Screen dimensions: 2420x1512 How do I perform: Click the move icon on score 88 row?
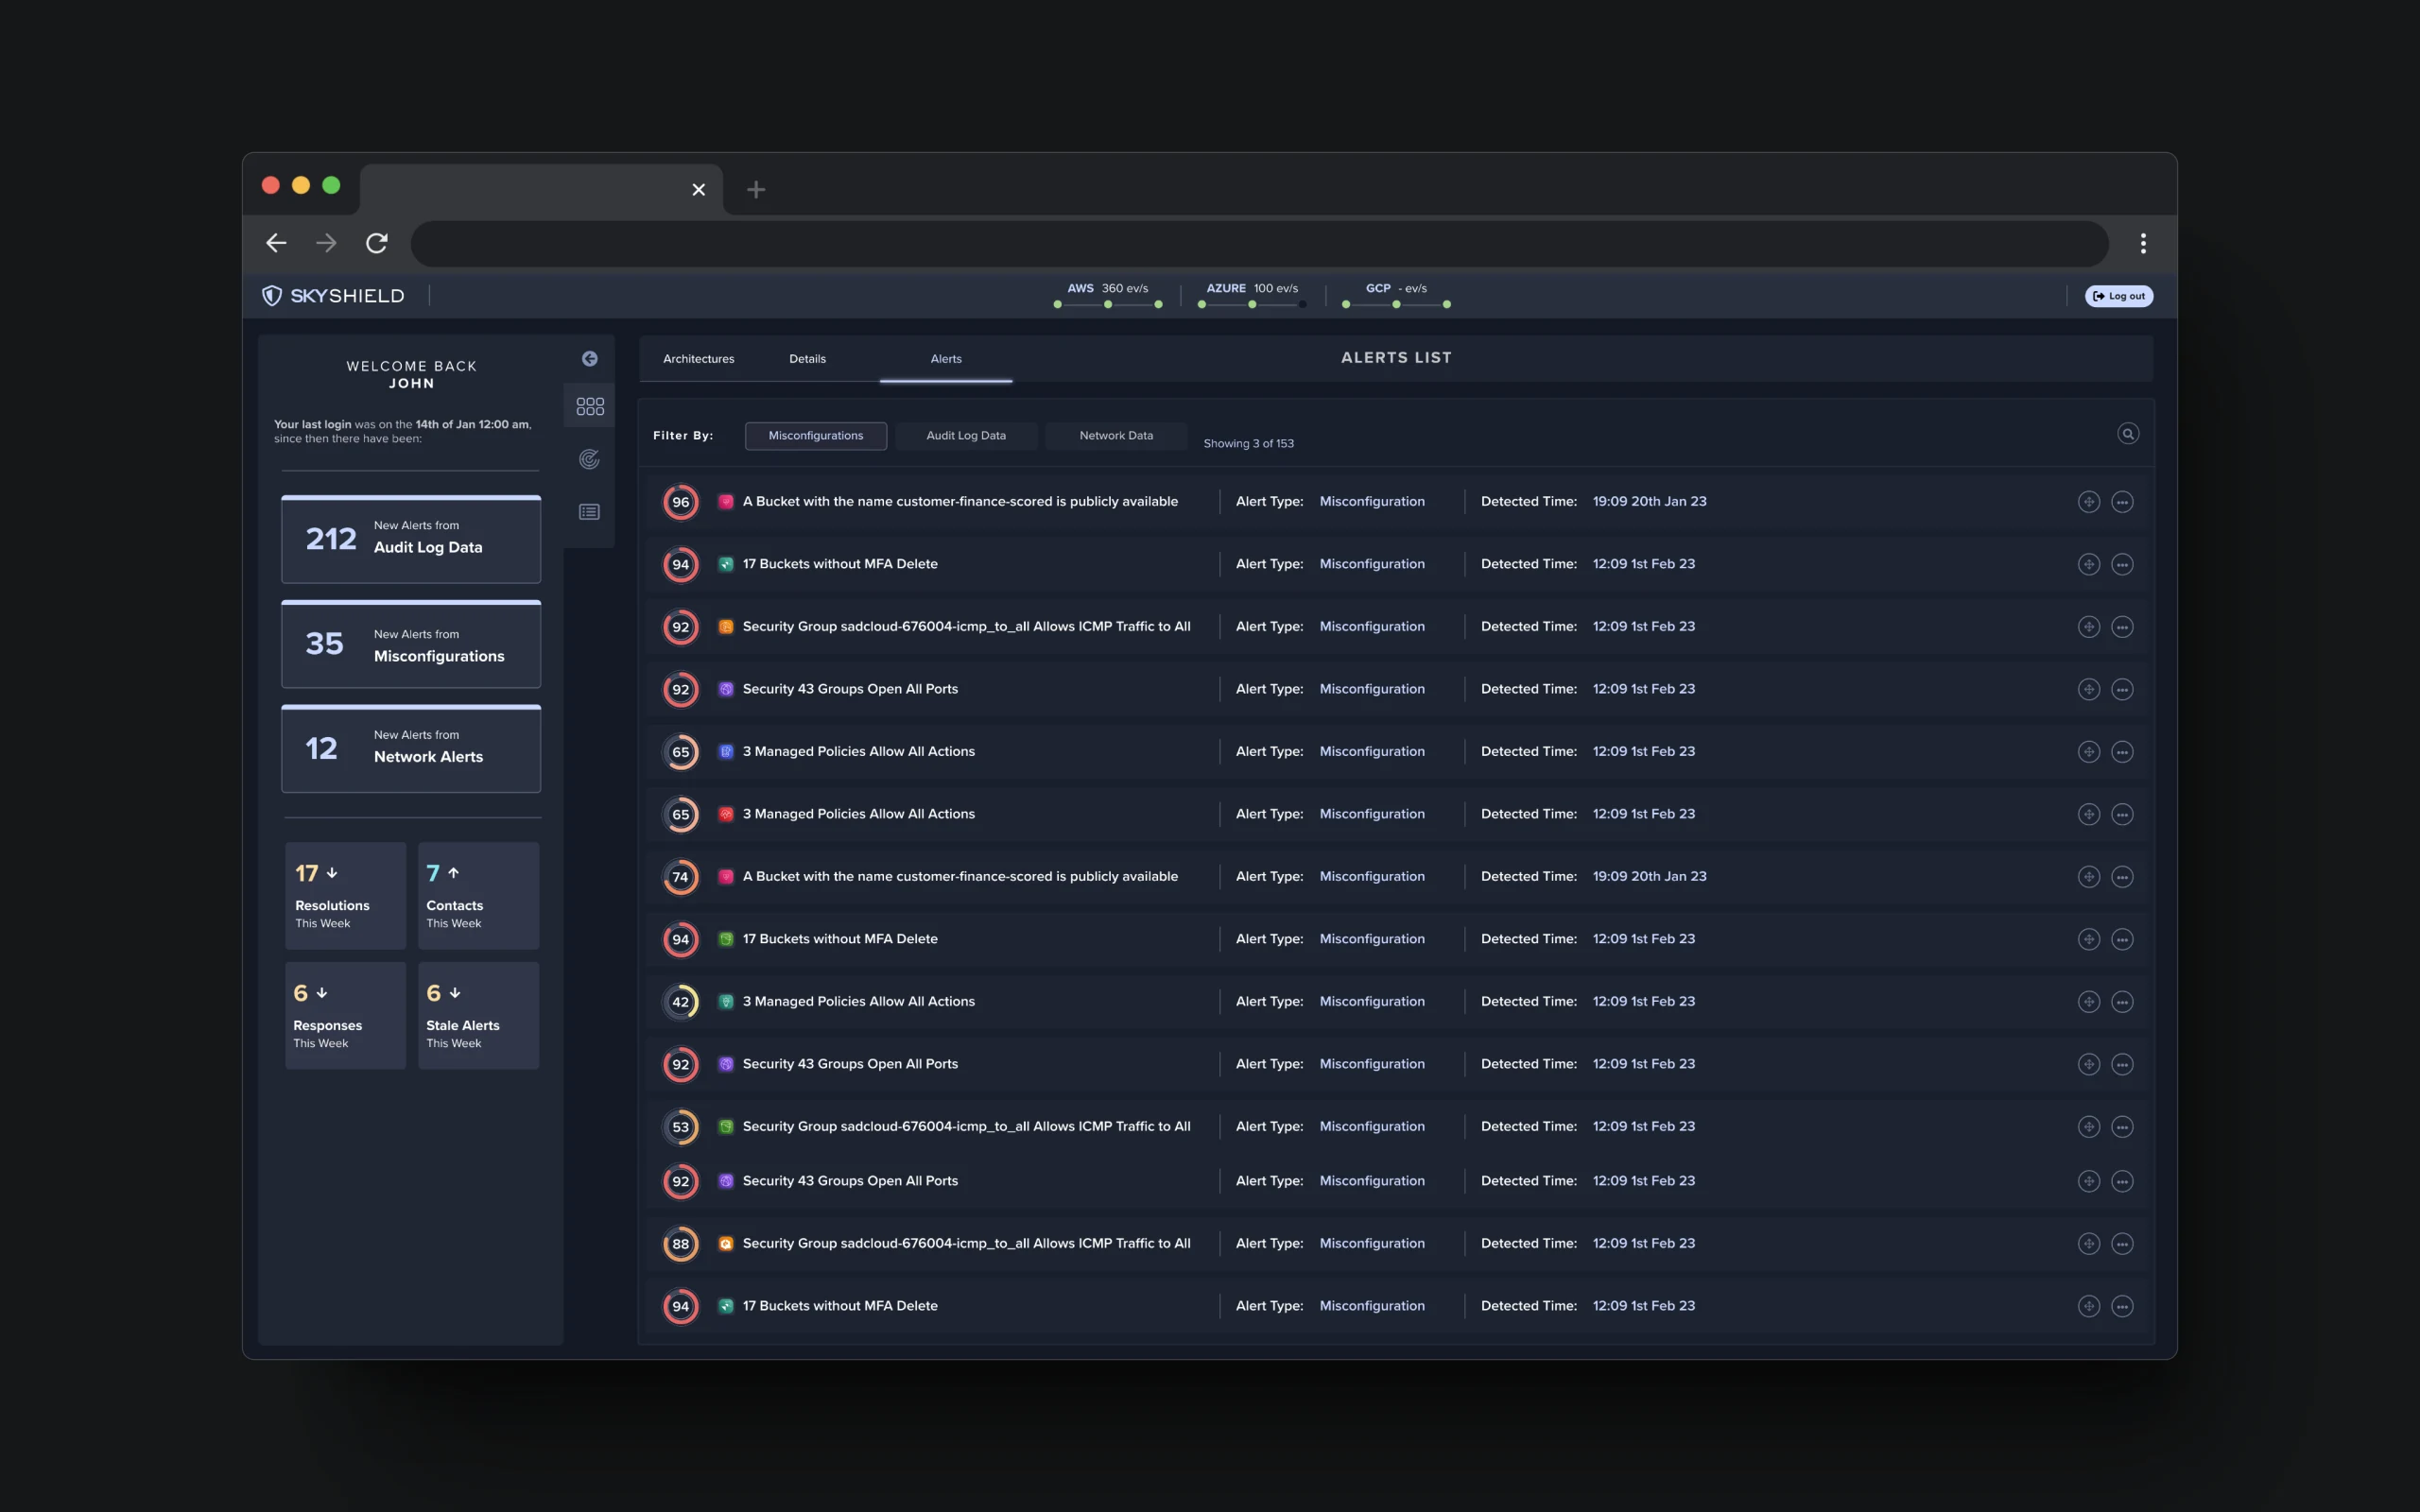pos(2088,1244)
